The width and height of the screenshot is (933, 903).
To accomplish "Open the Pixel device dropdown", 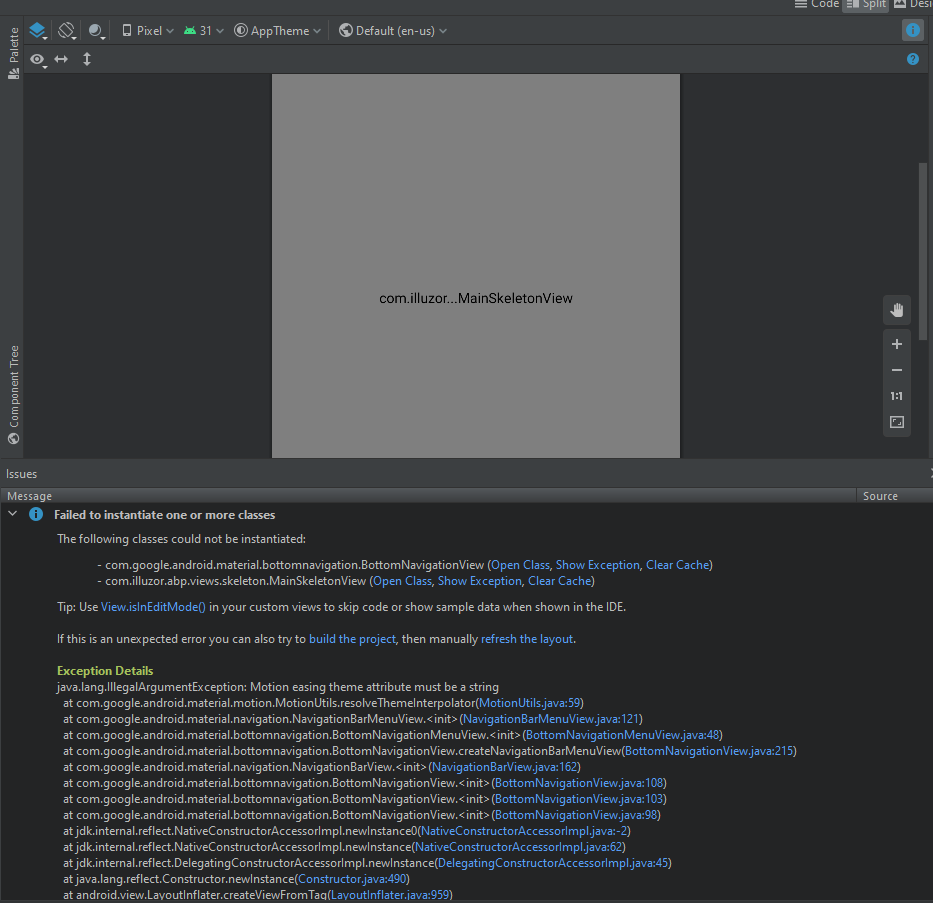I will coord(148,31).
